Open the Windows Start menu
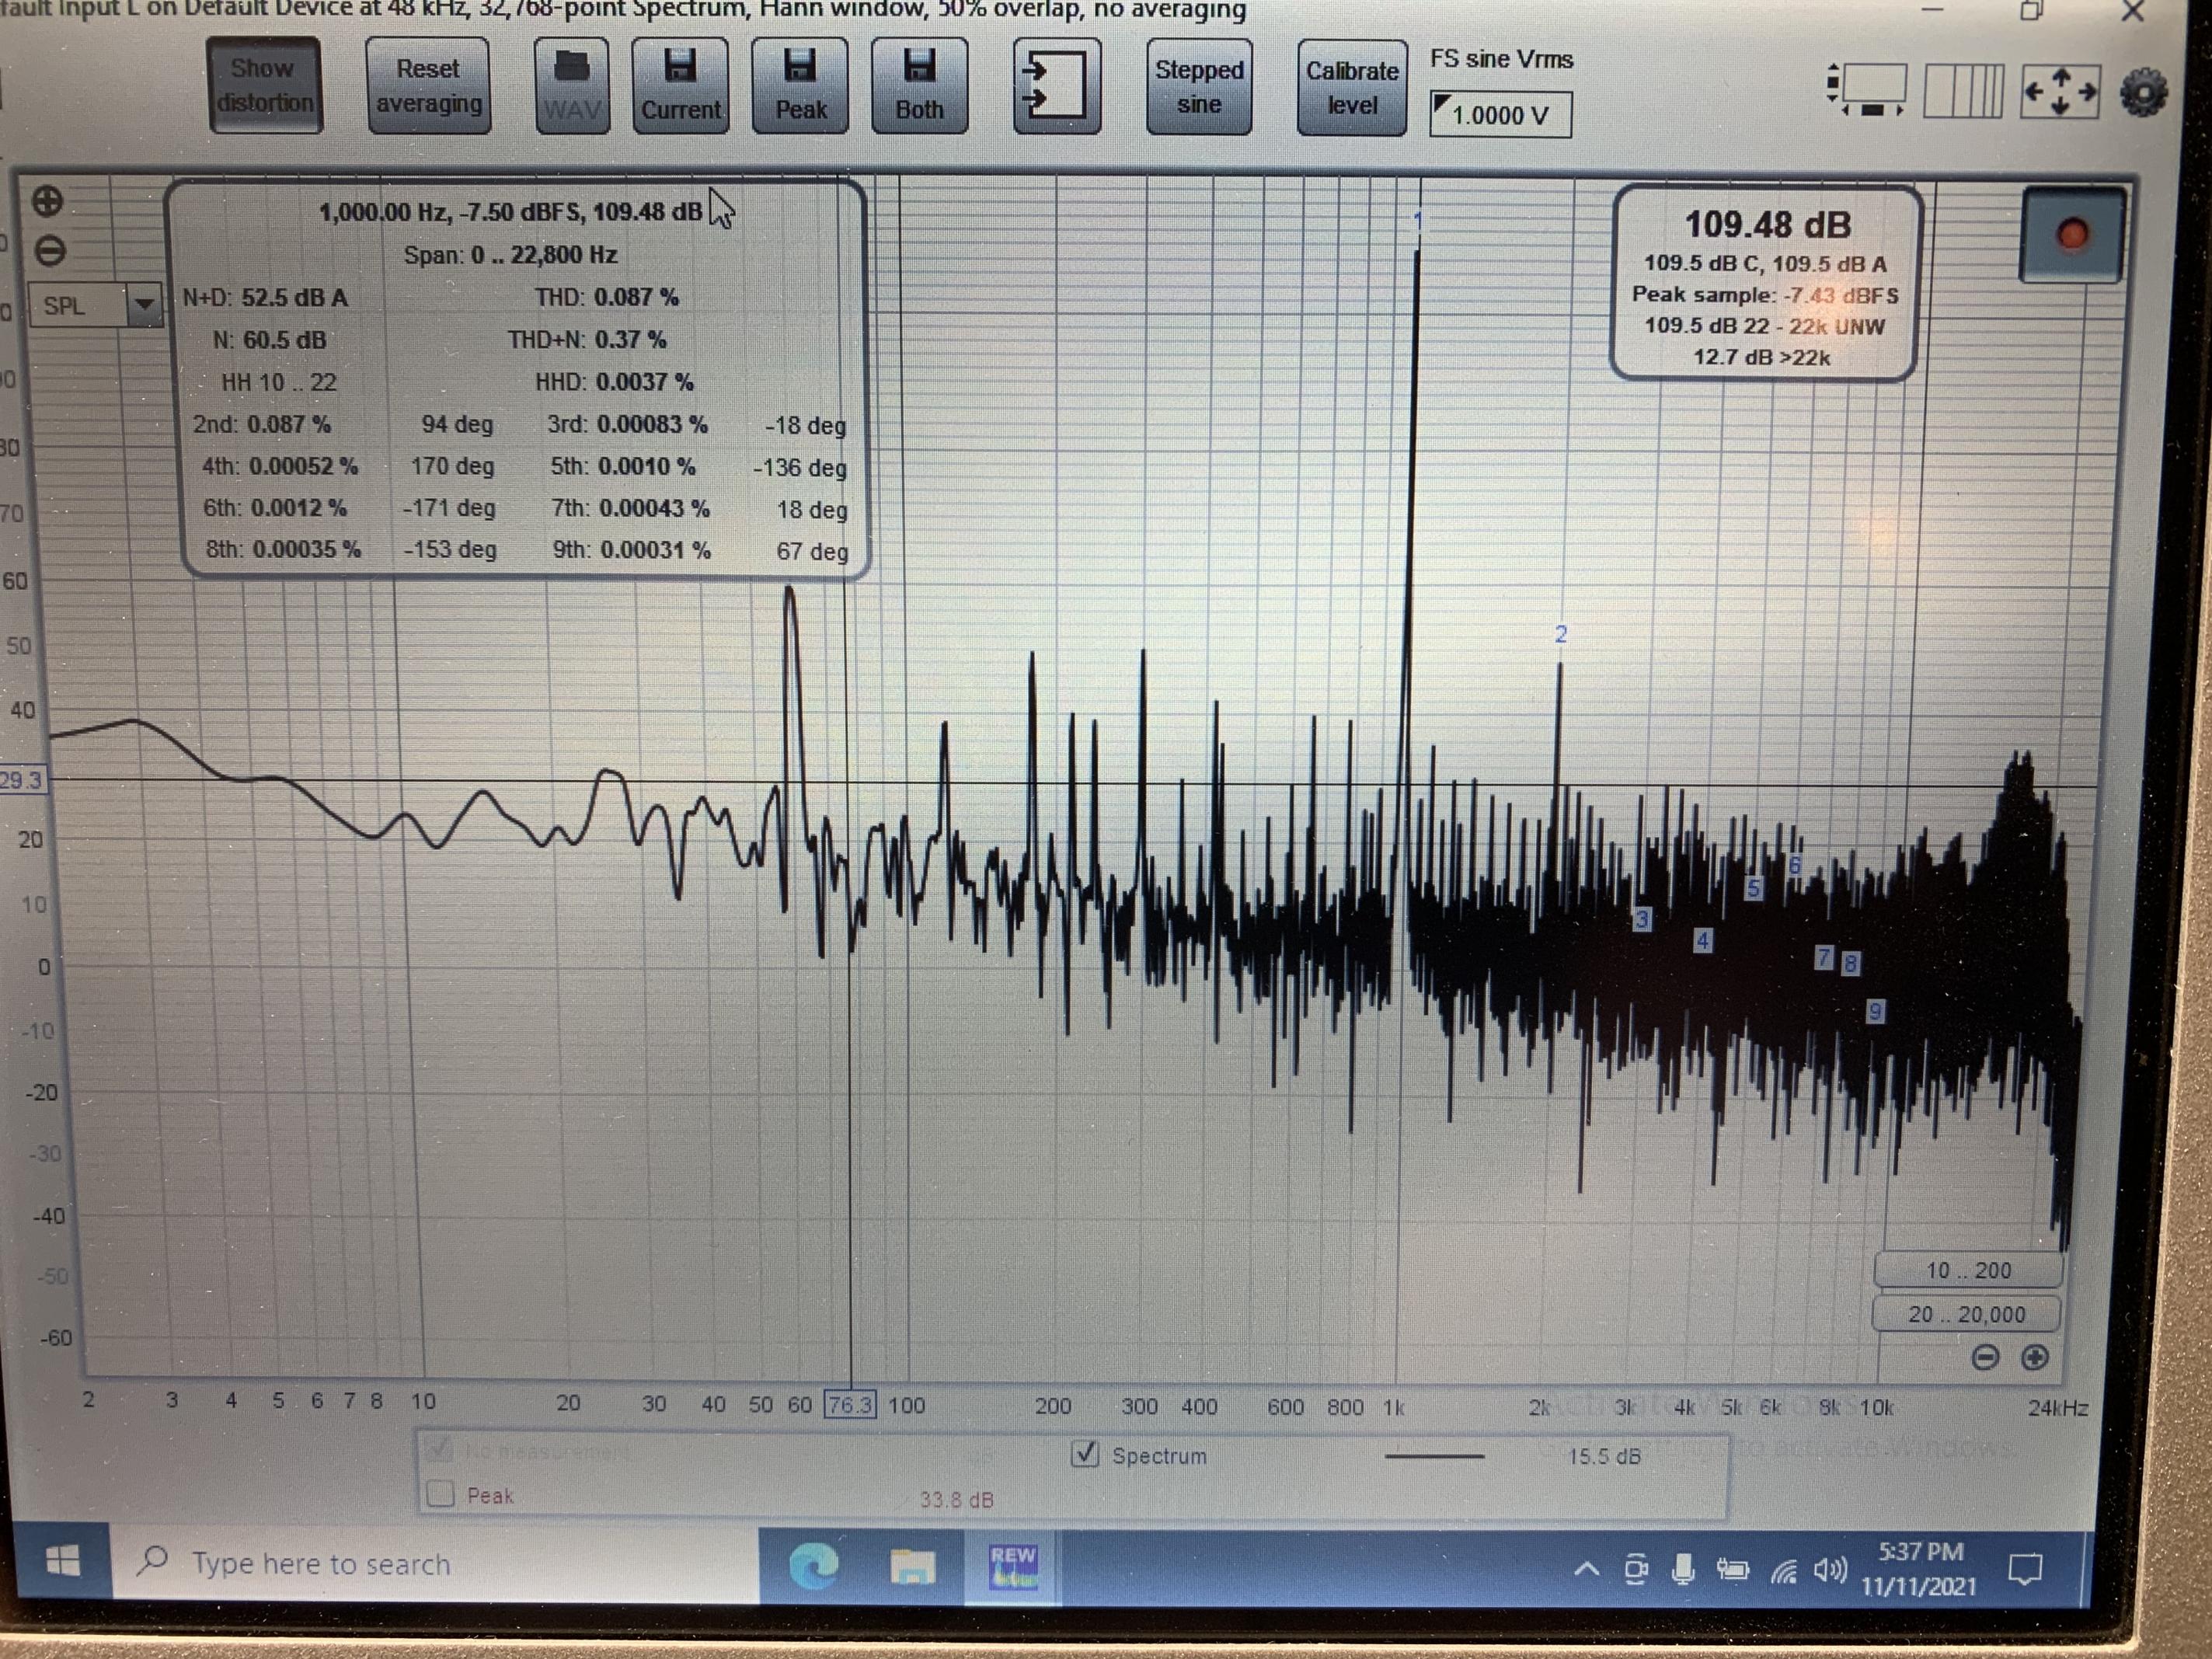The height and width of the screenshot is (1659, 2212). pos(62,1561)
